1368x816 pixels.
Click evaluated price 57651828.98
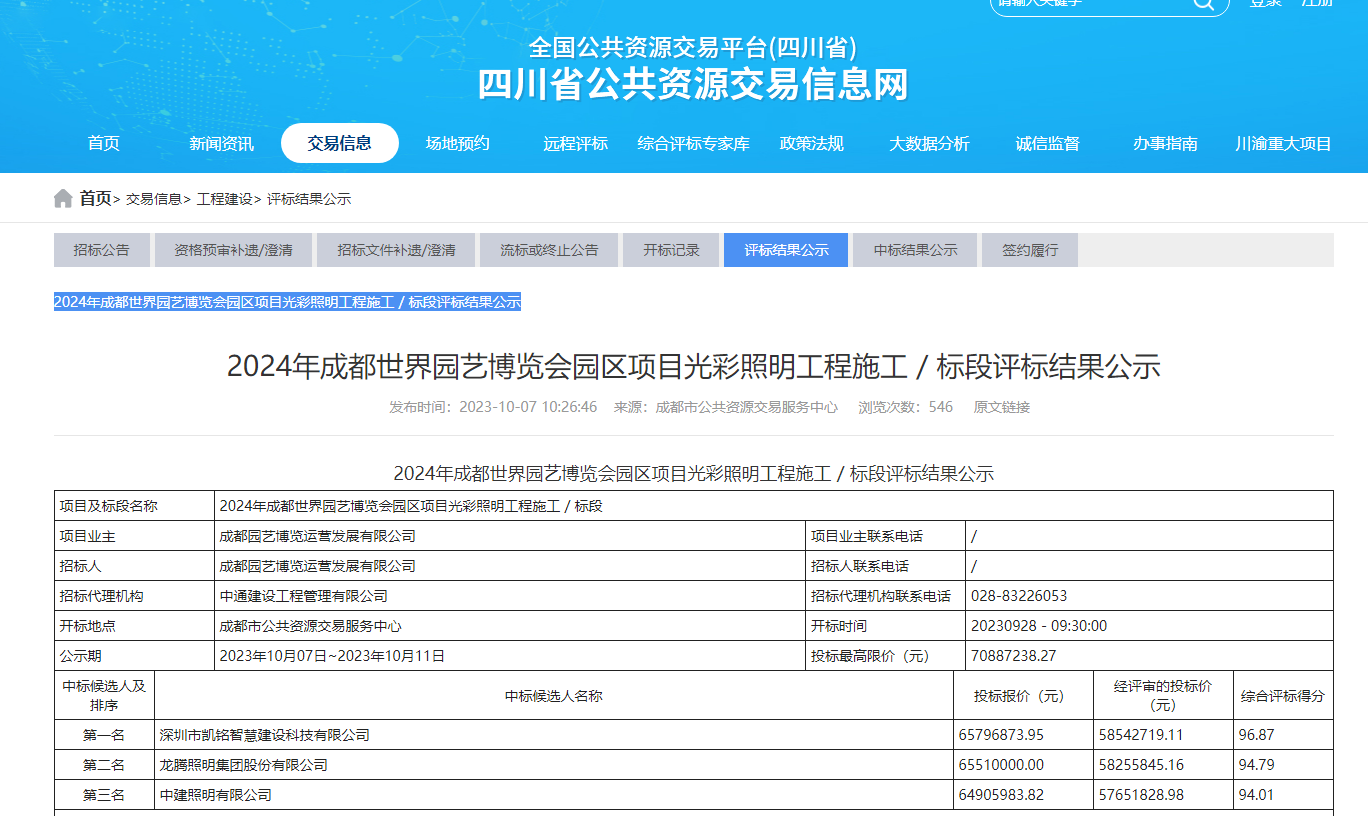[x=1141, y=795]
